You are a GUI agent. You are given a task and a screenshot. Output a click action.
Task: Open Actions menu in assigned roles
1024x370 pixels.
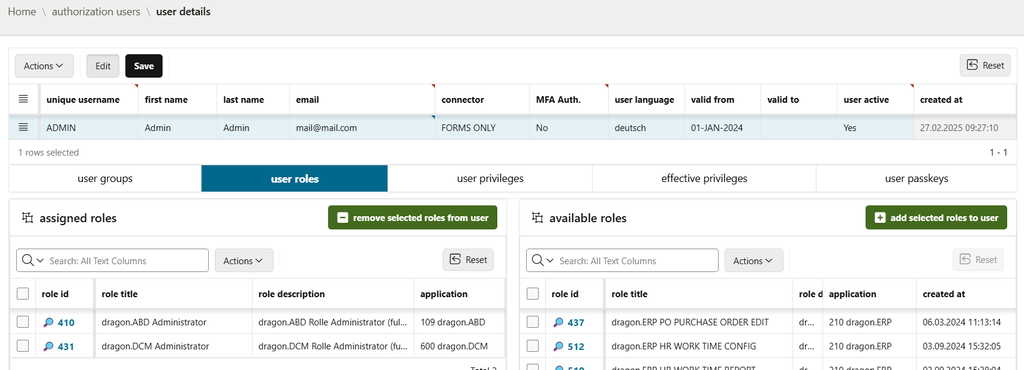[x=244, y=260]
